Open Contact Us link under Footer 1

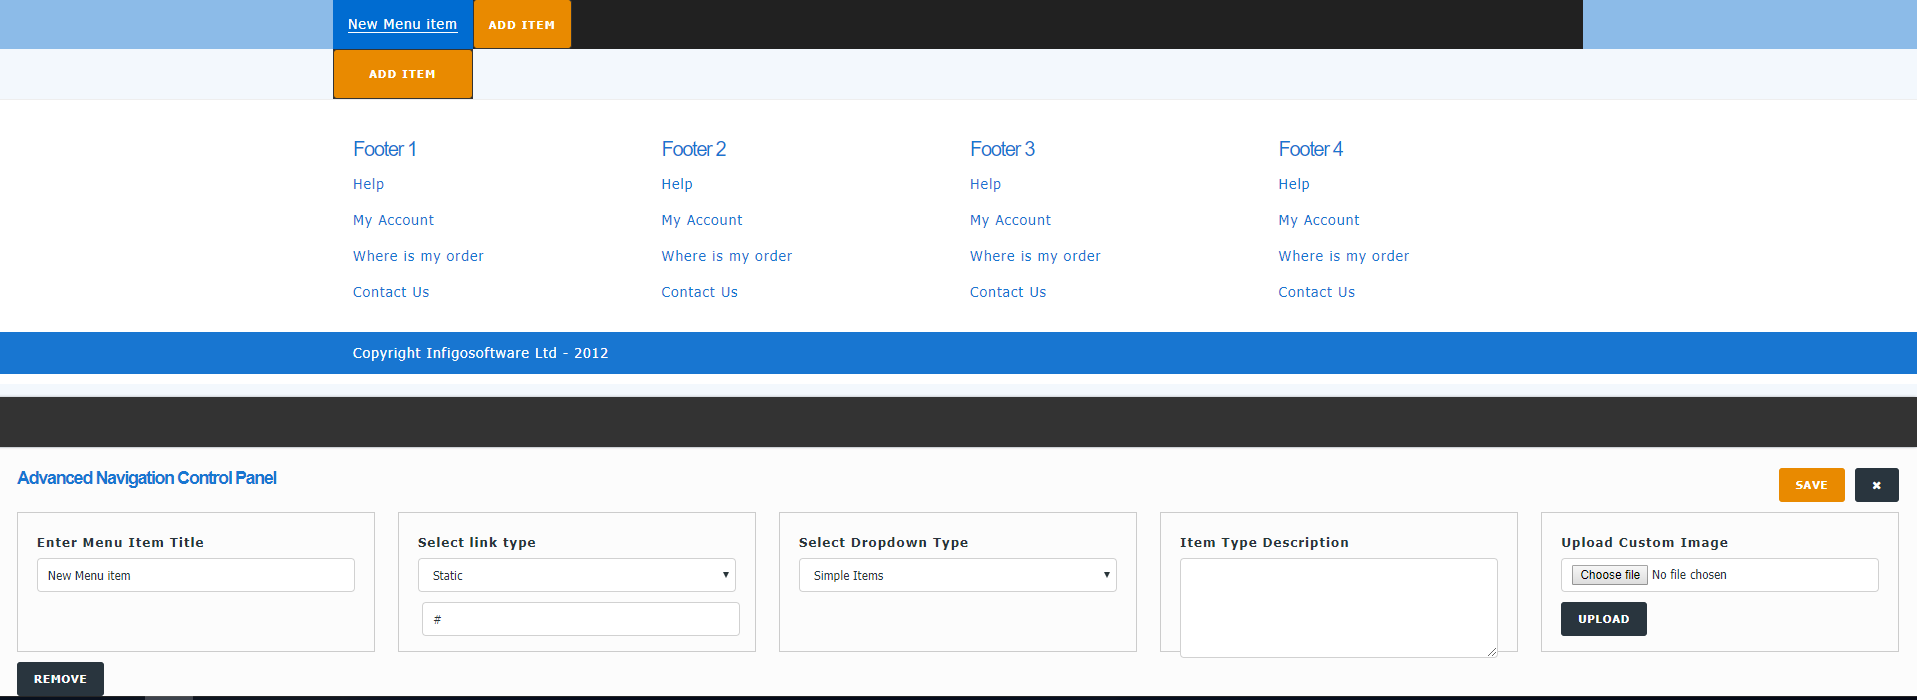[391, 292]
